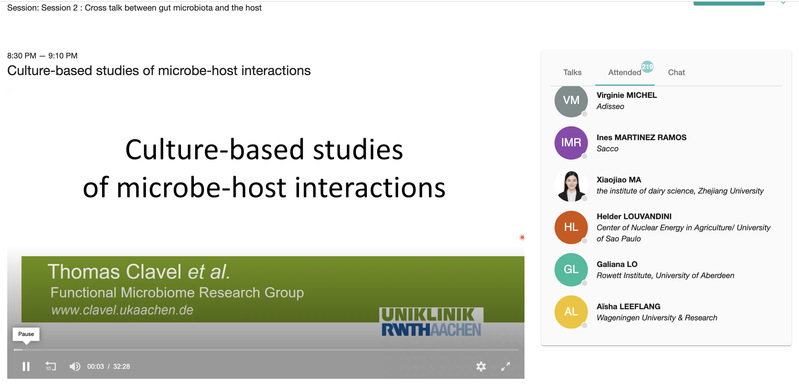The height and width of the screenshot is (391, 799).
Task: Click Wageningen University & Research text
Action: (656, 318)
